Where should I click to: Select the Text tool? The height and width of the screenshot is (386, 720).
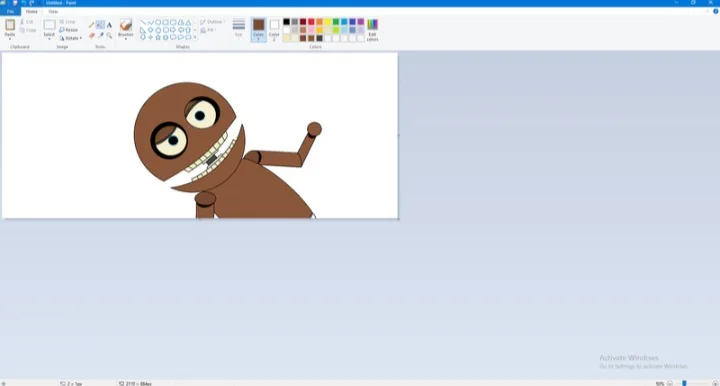(109, 25)
